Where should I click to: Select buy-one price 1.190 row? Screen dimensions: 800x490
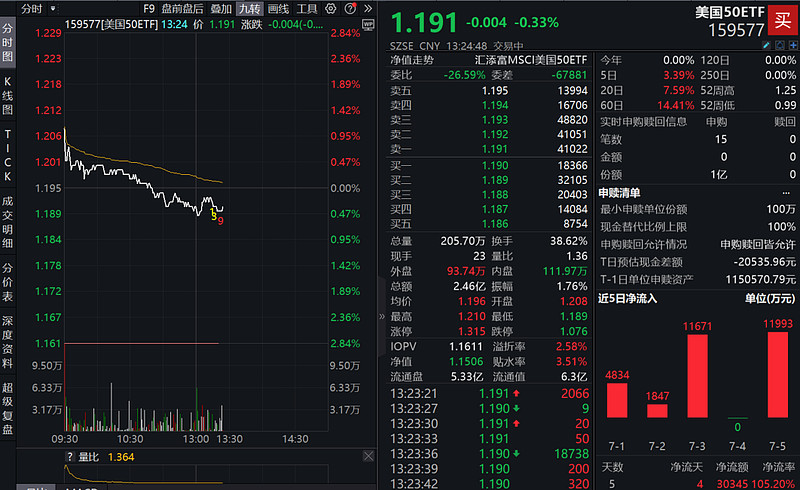click(489, 165)
